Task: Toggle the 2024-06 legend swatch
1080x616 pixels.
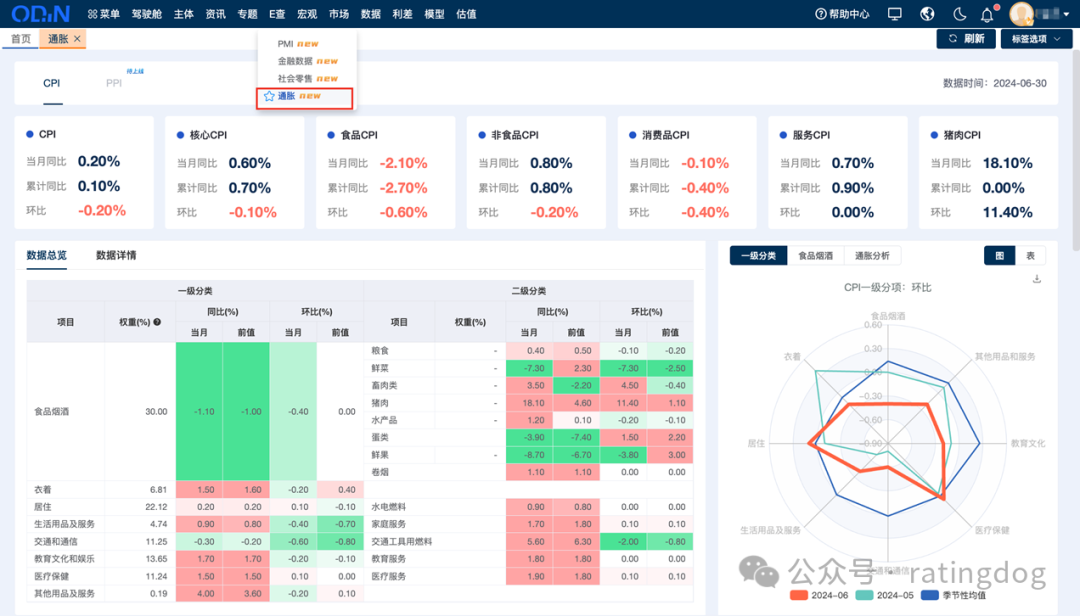Action: 799,595
